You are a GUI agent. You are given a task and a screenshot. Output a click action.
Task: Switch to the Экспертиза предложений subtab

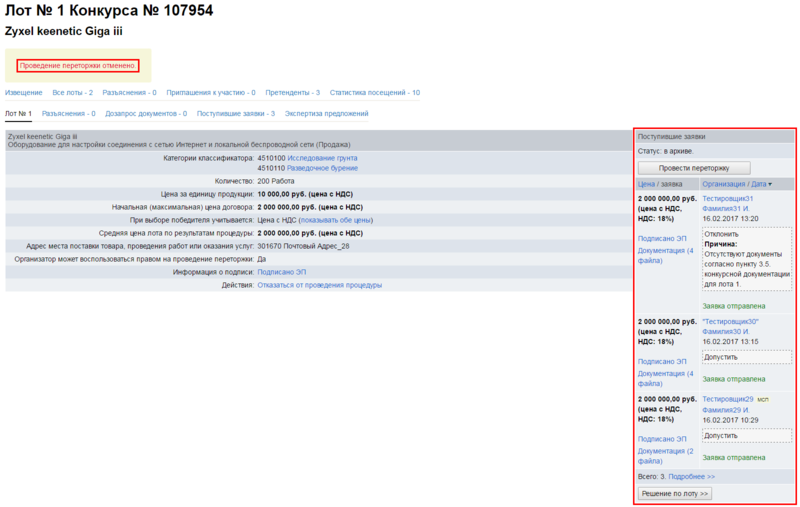point(327,114)
